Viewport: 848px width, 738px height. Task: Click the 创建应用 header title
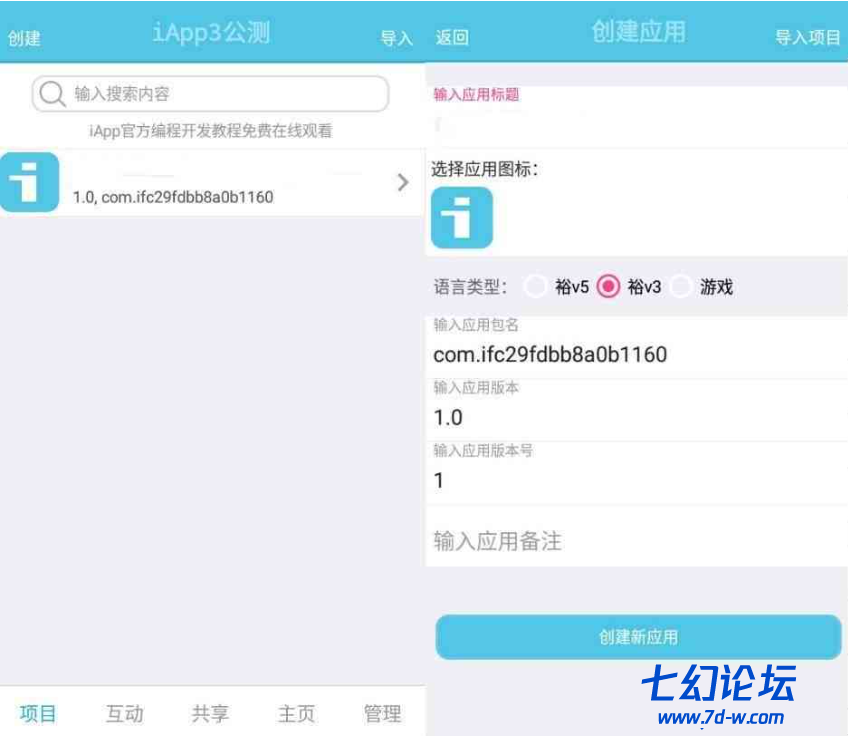[x=638, y=32]
